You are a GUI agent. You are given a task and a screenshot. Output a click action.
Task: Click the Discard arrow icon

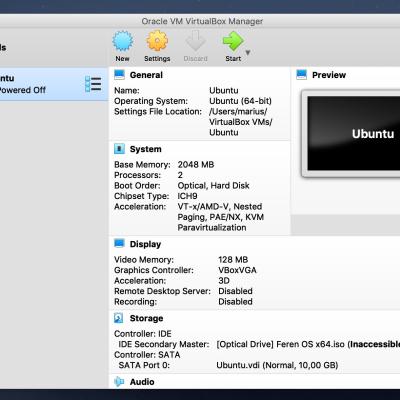coord(195,41)
